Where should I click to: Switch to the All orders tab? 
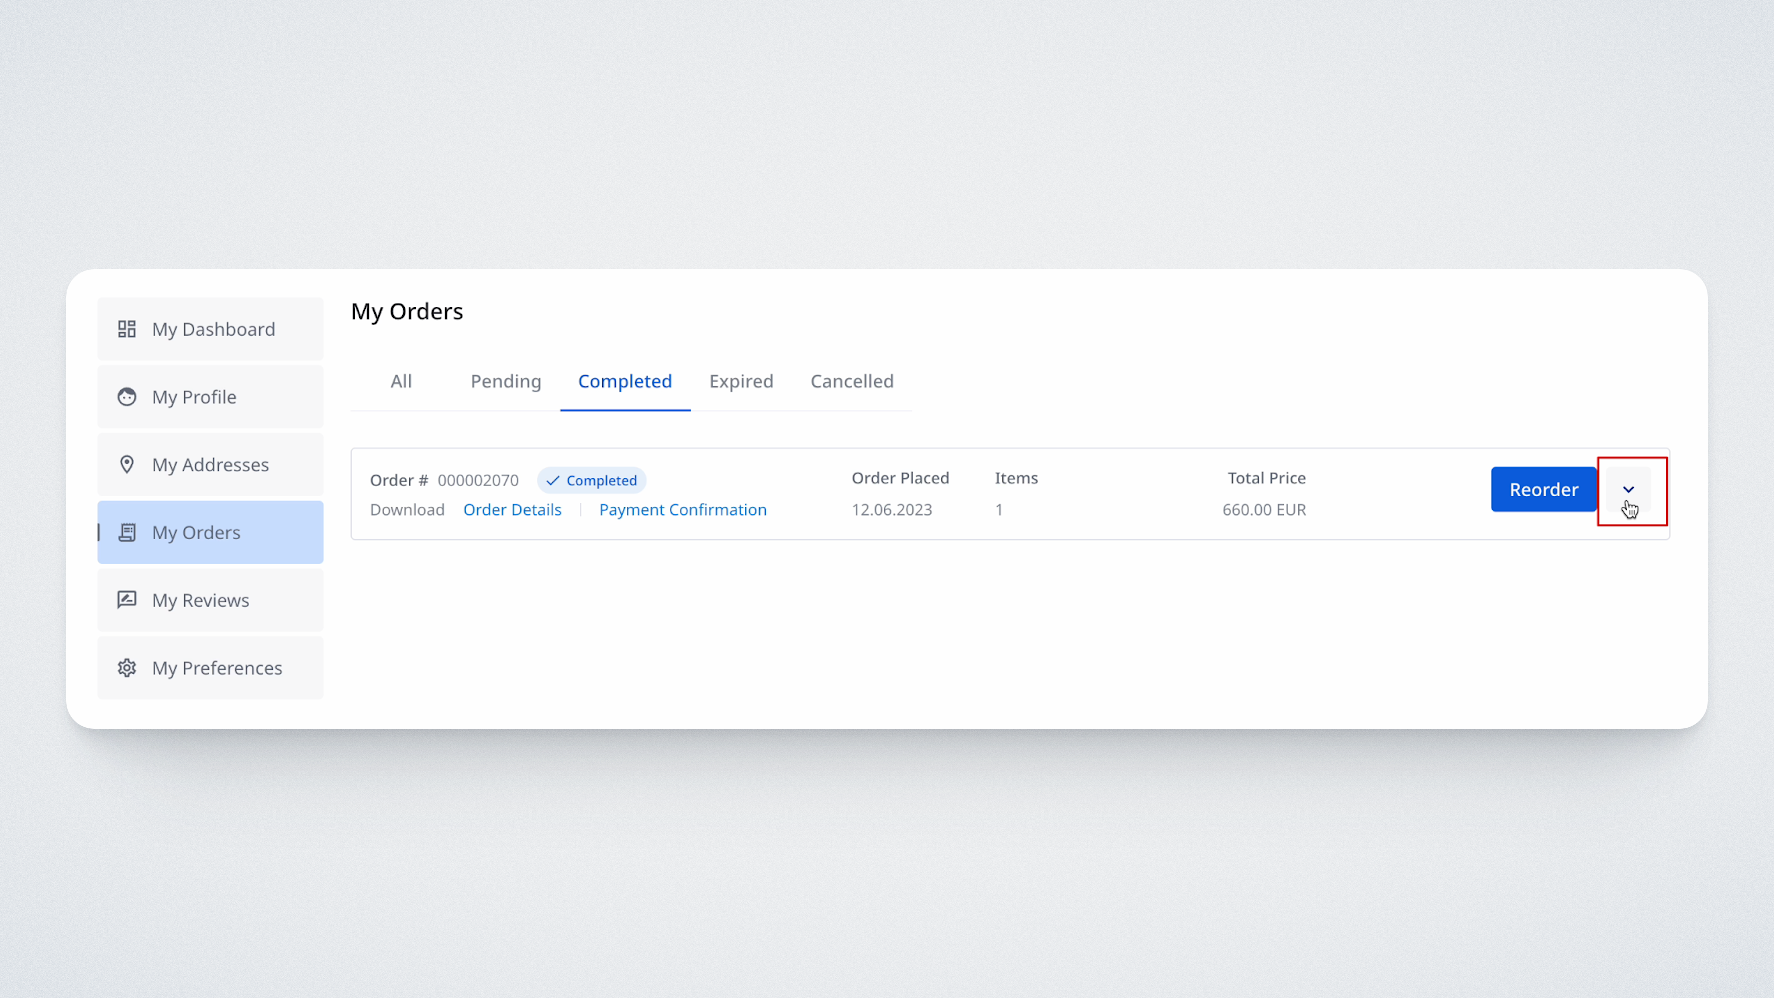[x=401, y=381]
